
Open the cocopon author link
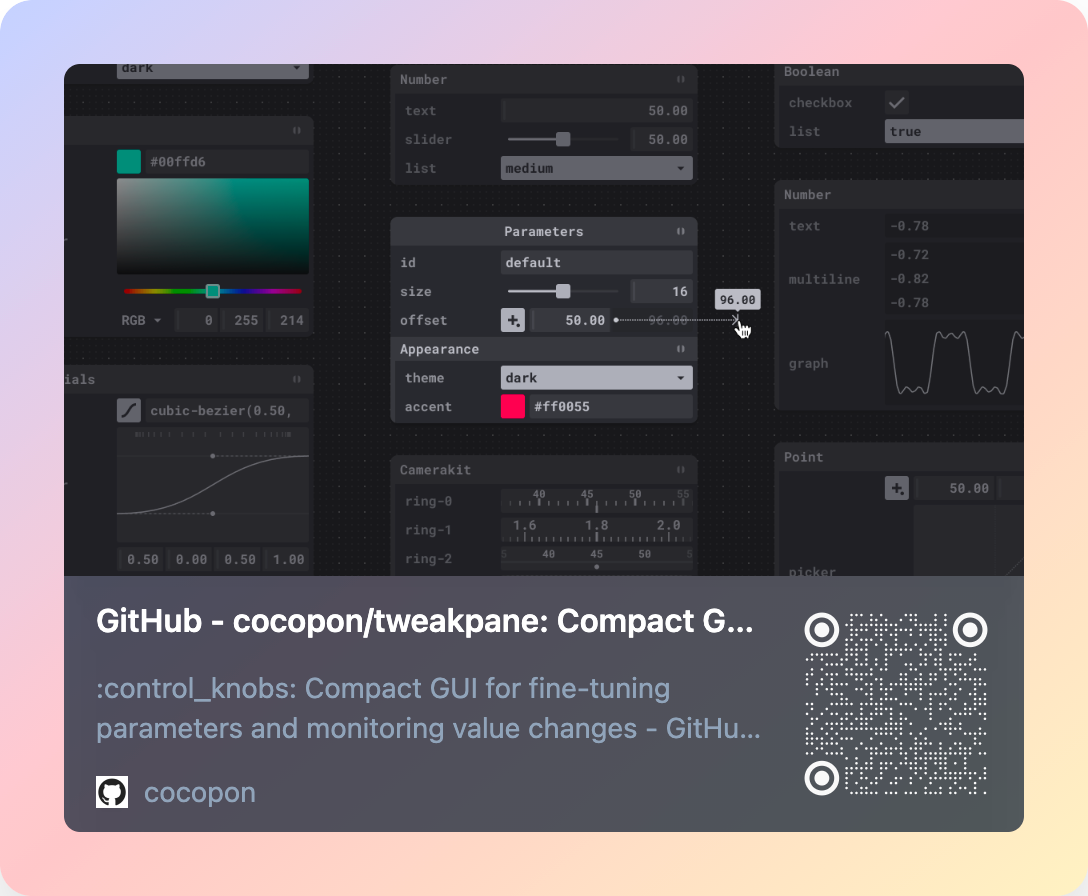200,793
